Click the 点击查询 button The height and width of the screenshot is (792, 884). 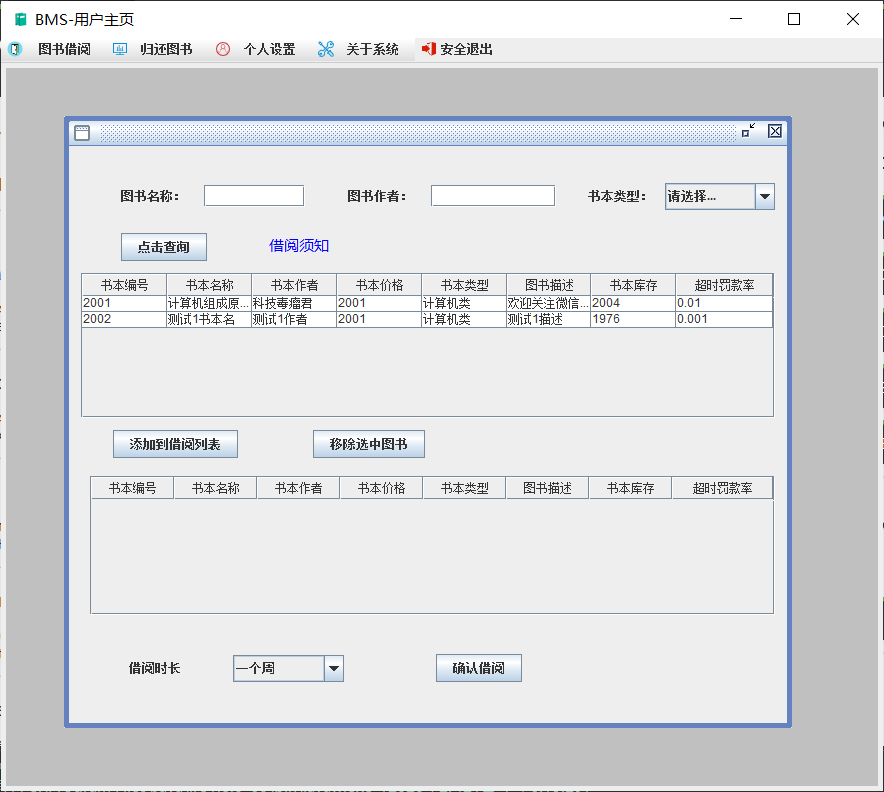(163, 247)
